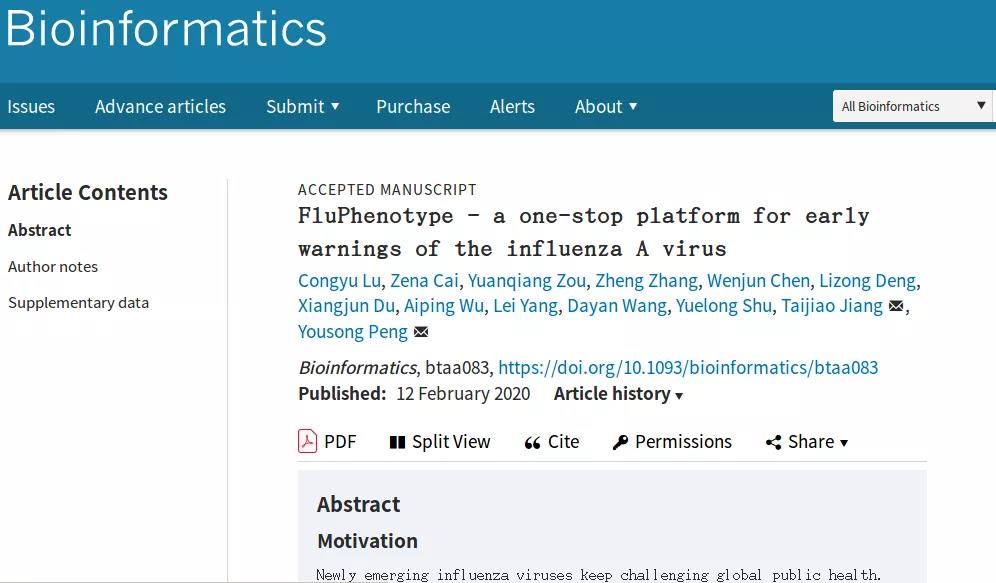Go to Advance articles
Image resolution: width=996 pixels, height=583 pixels.
point(160,106)
